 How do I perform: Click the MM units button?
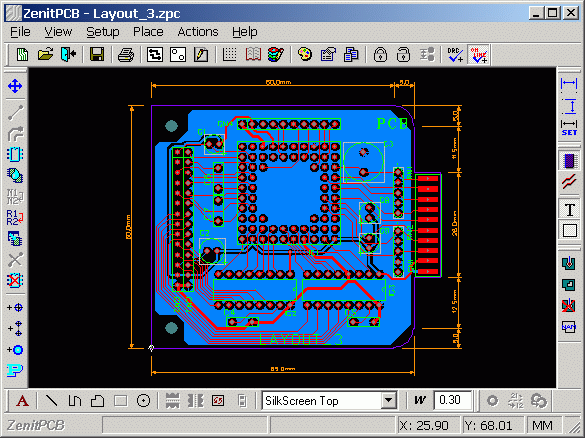(x=542, y=425)
